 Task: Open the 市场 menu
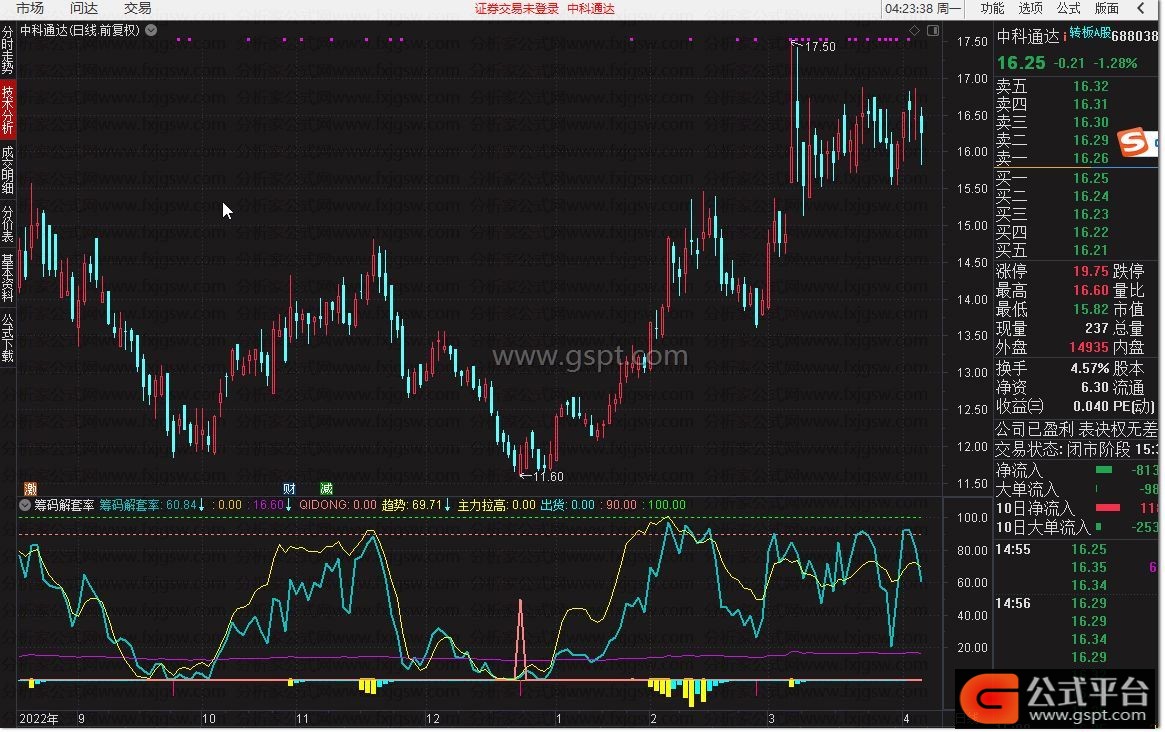point(30,8)
